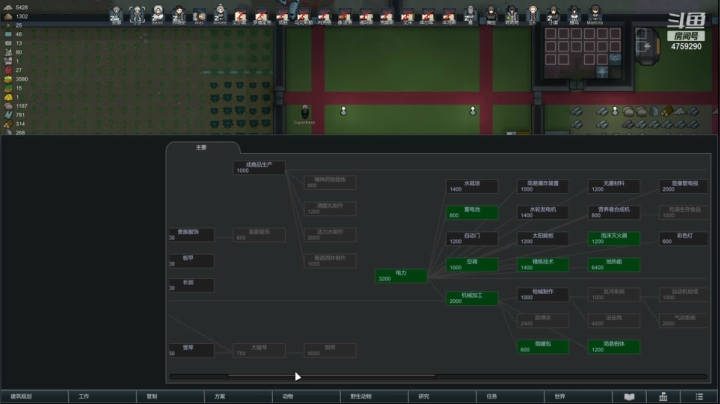Screen dimensions: 720x404
Task: Open the 动物 animals tab
Action: (306, 397)
